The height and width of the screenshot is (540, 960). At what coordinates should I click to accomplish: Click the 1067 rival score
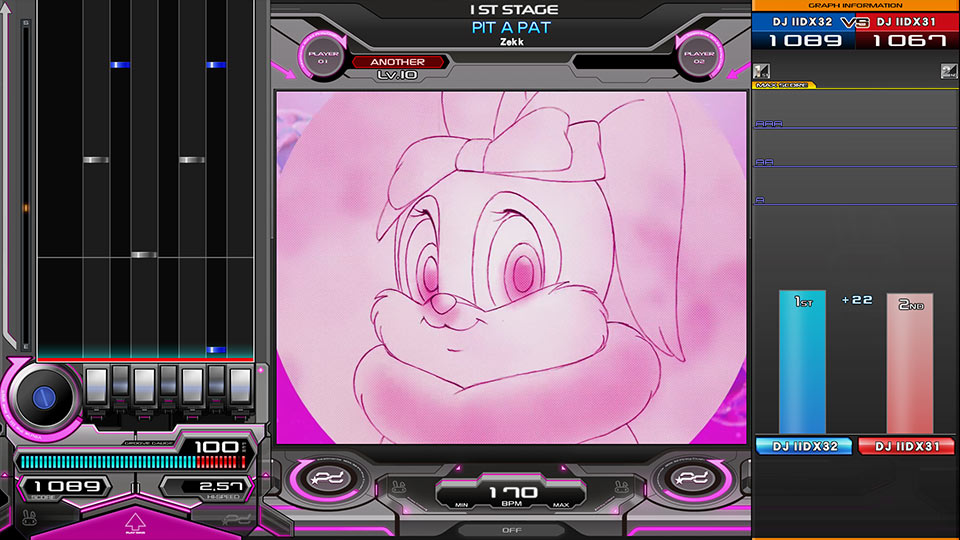coord(909,40)
